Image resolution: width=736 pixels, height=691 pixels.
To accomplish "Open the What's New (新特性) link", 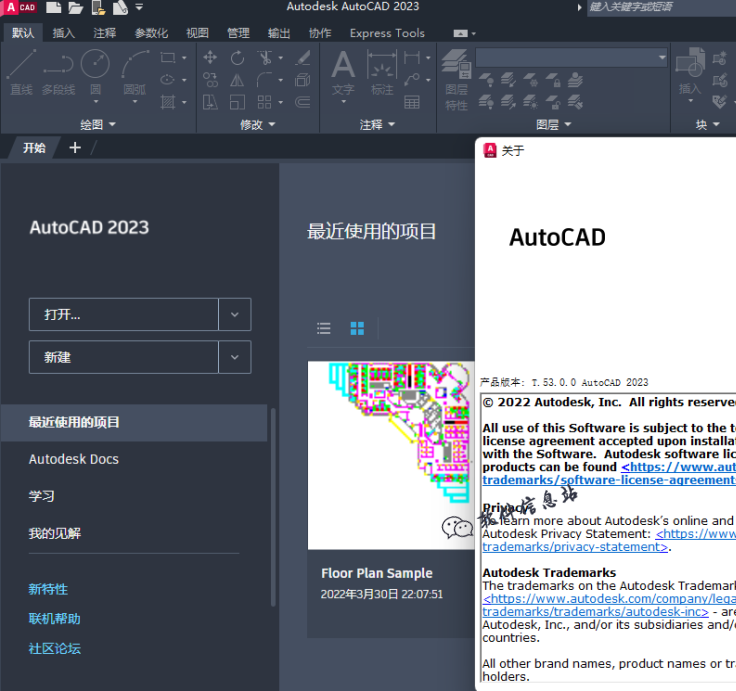I will coord(48,589).
